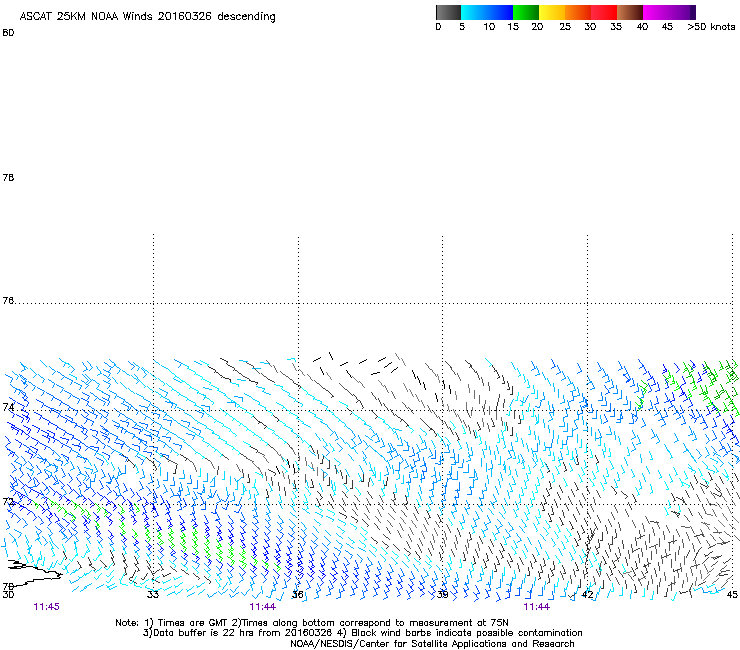740x650 pixels.
Task: Click the NOAA/NESDIS Center for Satellite Applications credit
Action: [x=432, y=644]
